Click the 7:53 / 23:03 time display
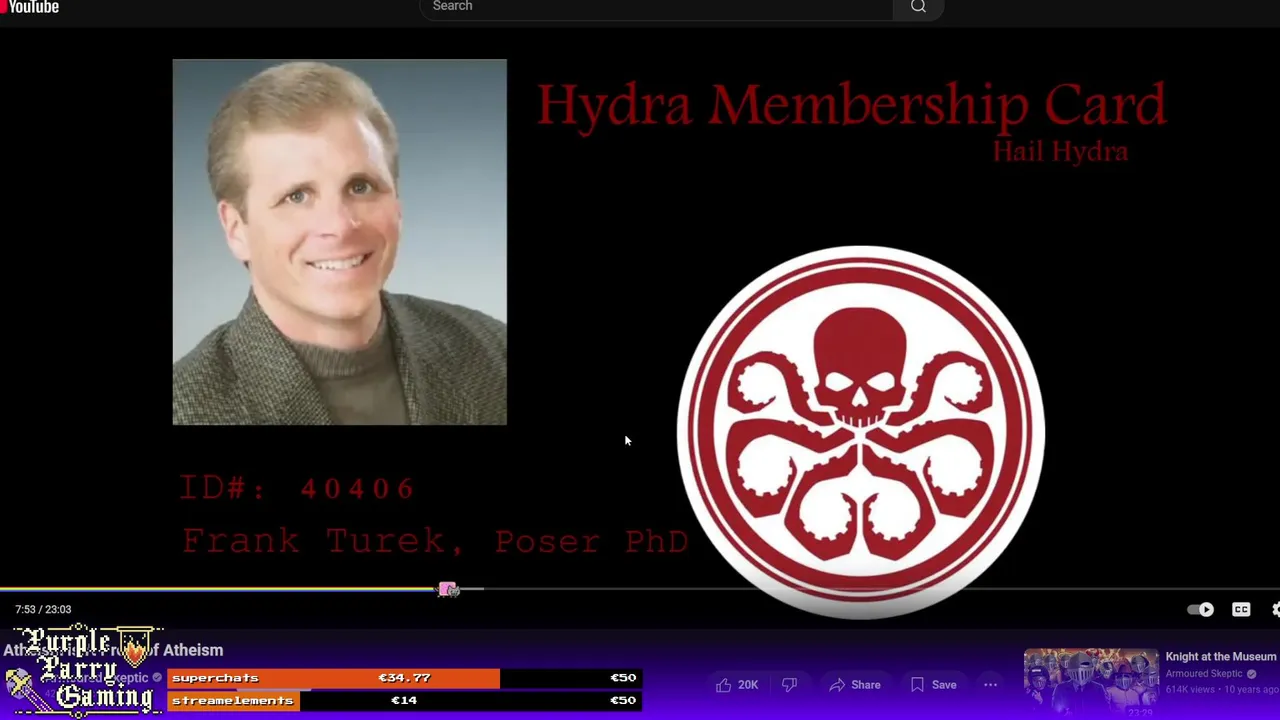Screen dimensions: 1280x720 43,609
